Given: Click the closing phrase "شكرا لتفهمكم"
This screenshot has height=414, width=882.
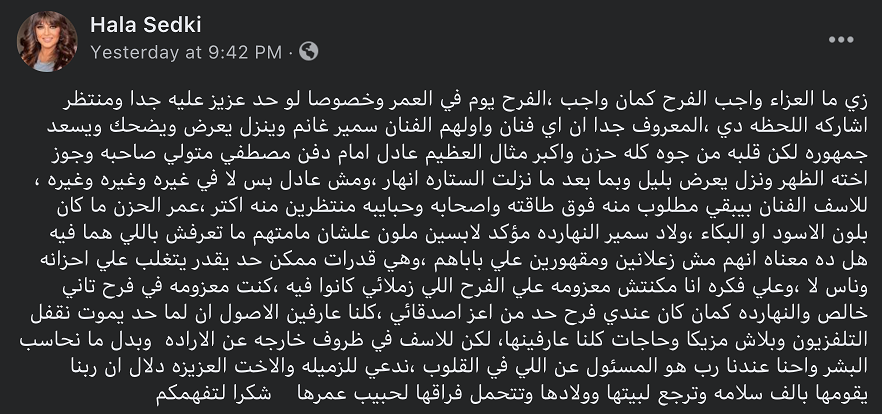Looking at the screenshot, I should click(x=213, y=393).
